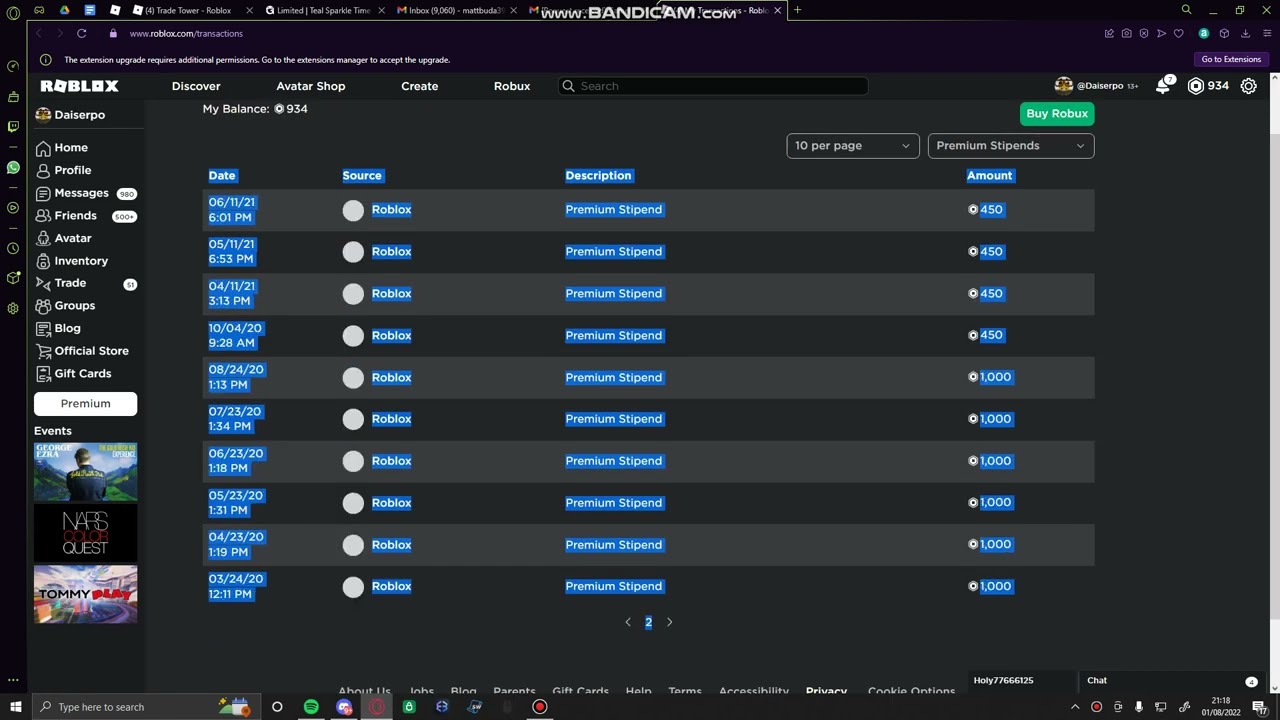Open the 10 per page dropdown
This screenshot has width=1280, height=720.
click(852, 146)
